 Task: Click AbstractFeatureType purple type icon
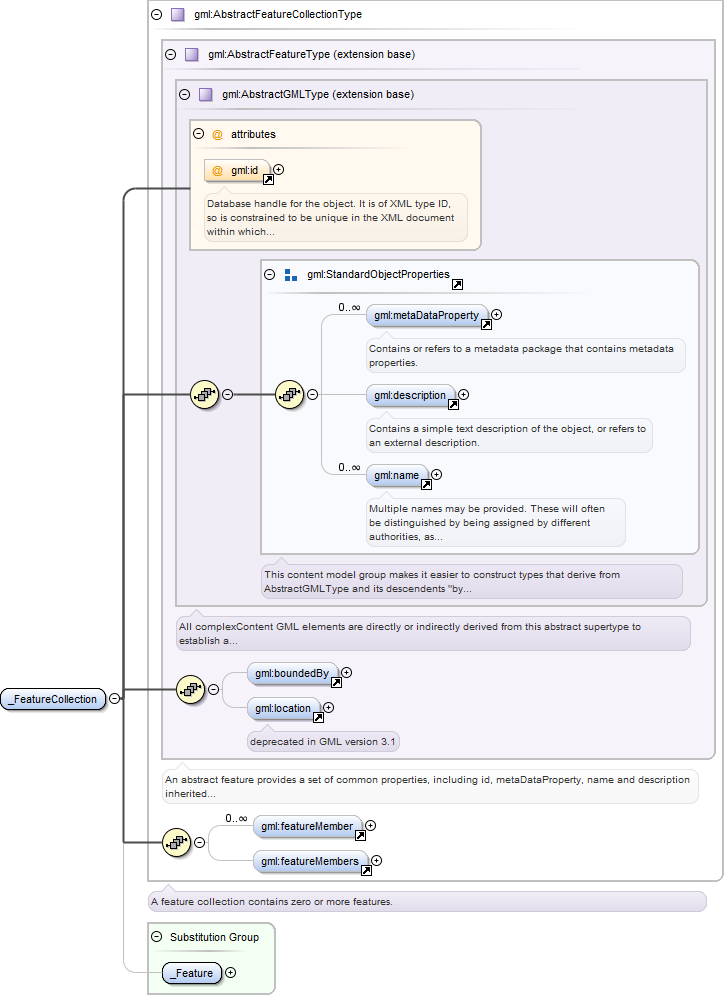click(x=192, y=54)
